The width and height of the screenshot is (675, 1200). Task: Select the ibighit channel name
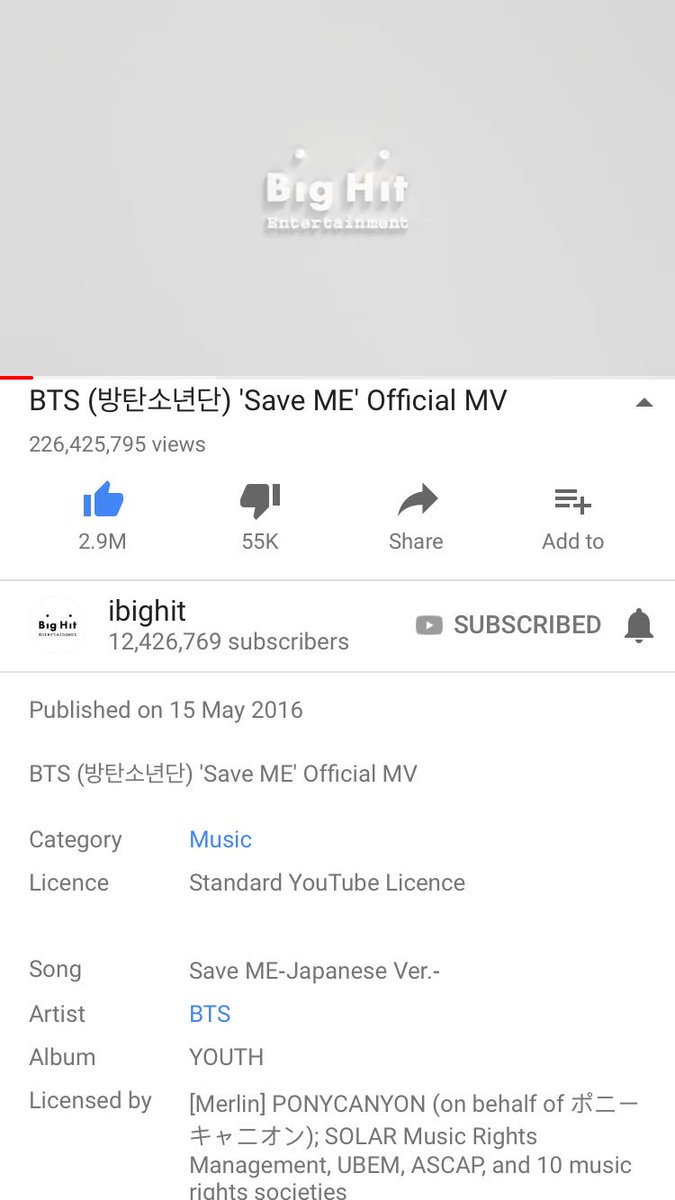[x=147, y=611]
